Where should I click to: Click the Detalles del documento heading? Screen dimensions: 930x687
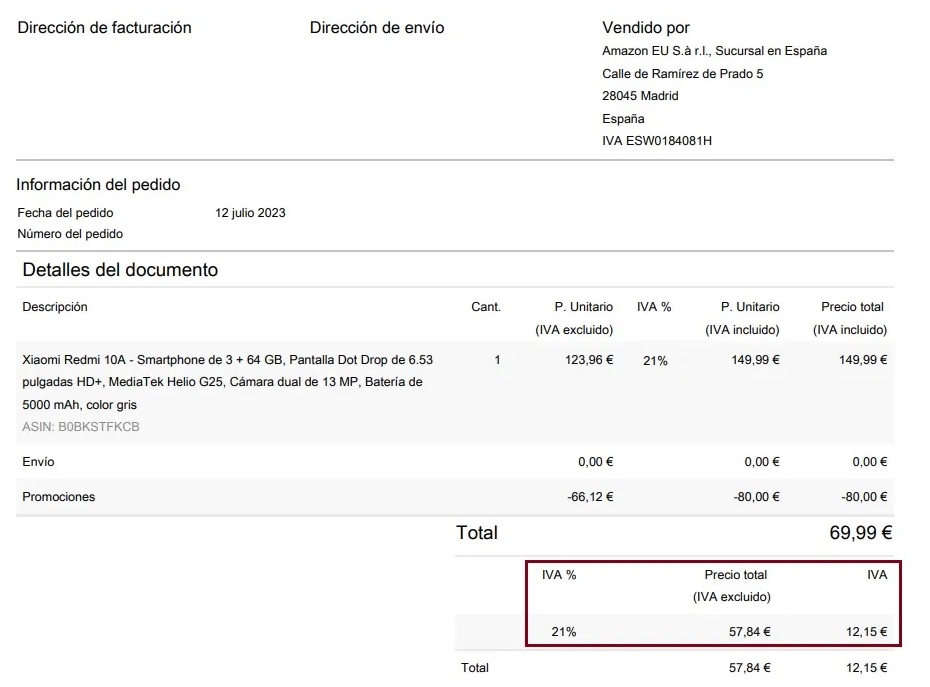[x=120, y=270]
